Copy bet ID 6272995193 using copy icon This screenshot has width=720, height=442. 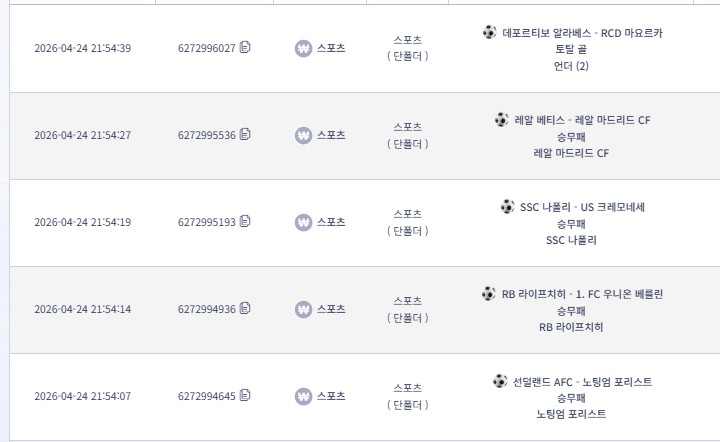pyautogui.click(x=245, y=221)
